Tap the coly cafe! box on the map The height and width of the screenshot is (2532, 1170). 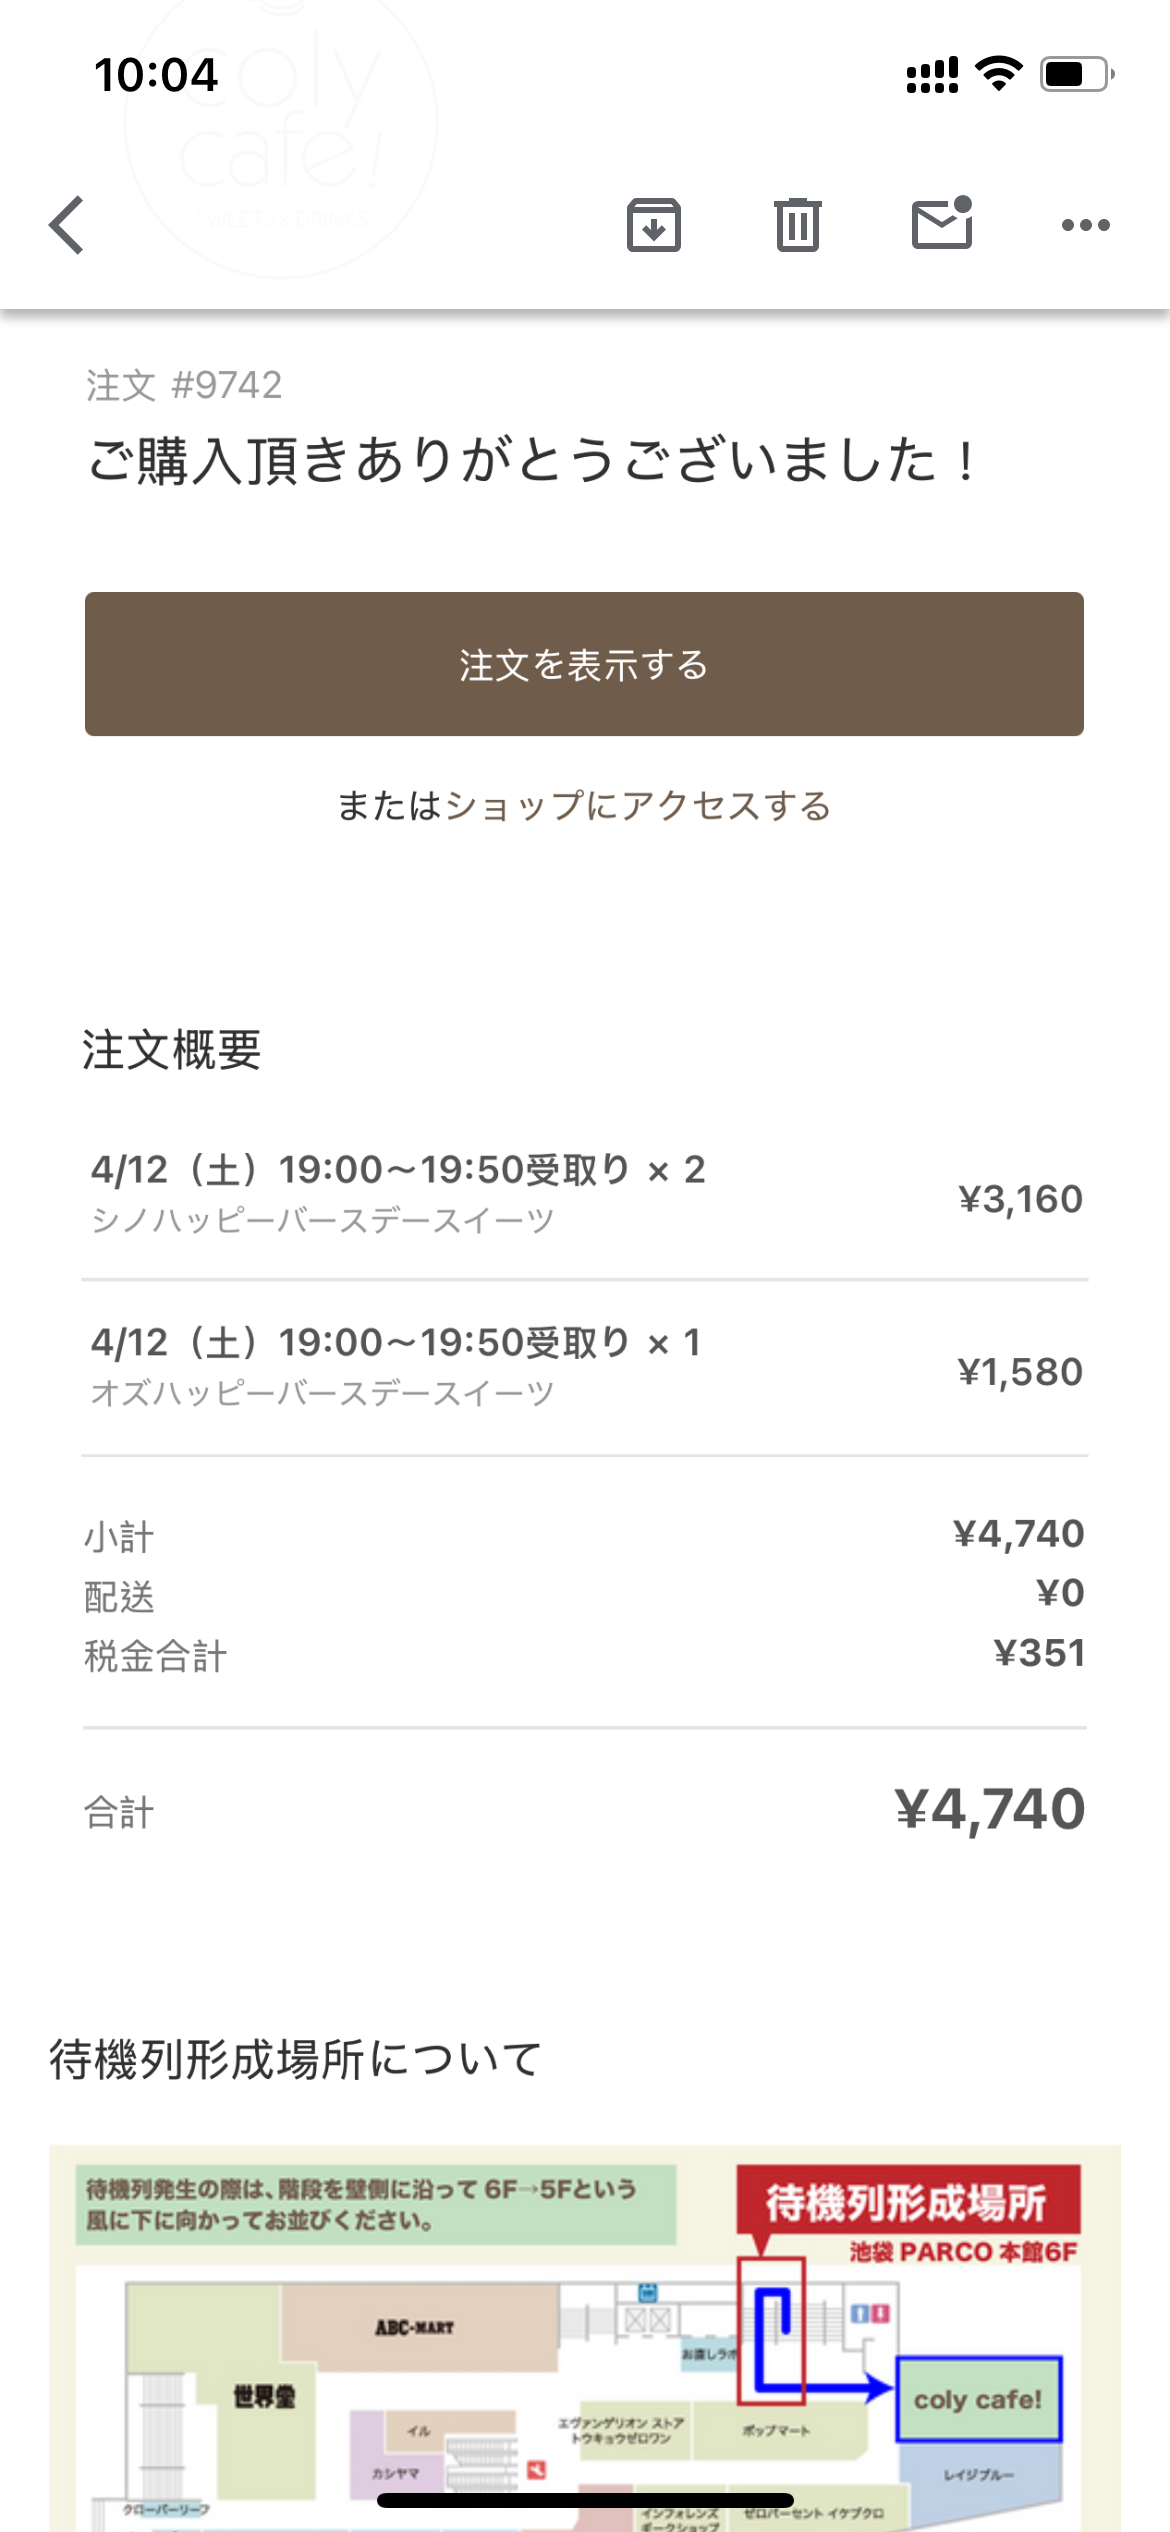[x=978, y=2399]
